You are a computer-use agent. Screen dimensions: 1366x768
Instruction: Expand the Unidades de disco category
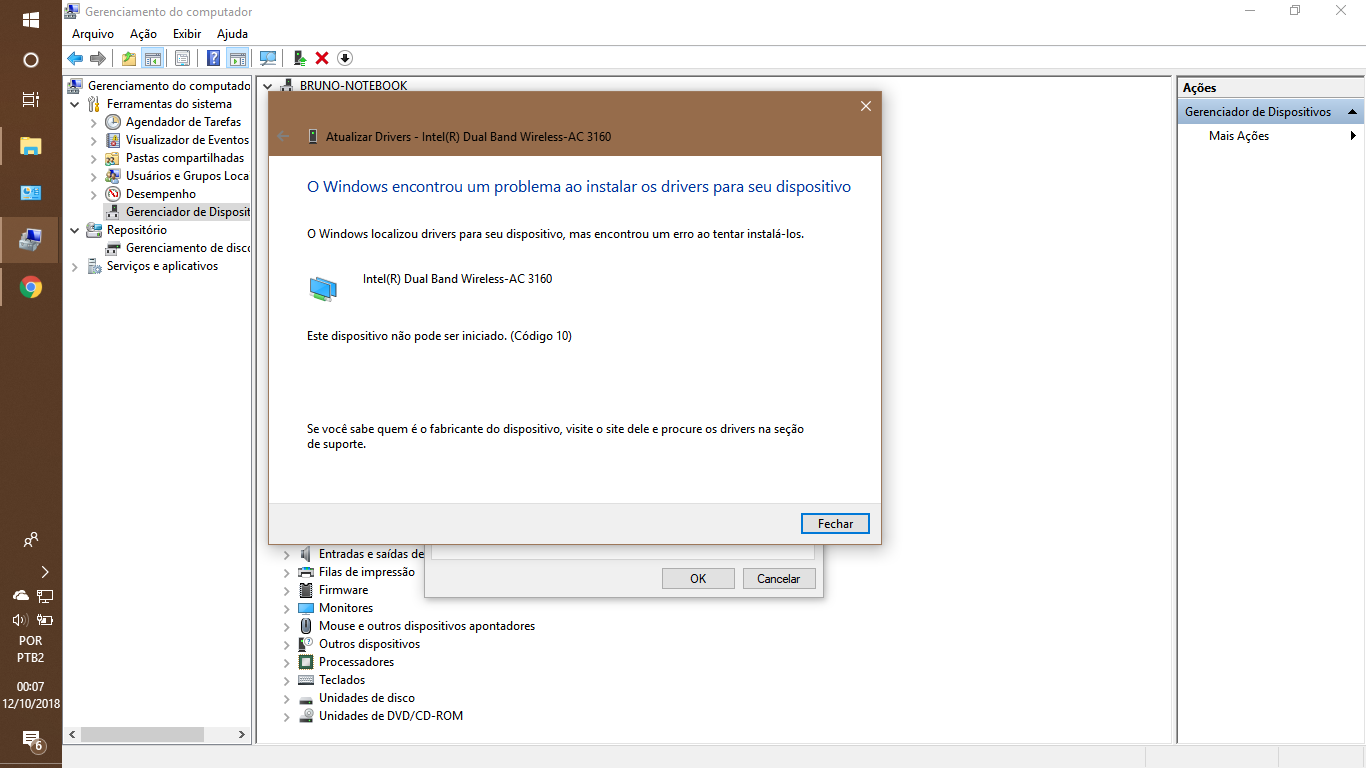(x=286, y=698)
